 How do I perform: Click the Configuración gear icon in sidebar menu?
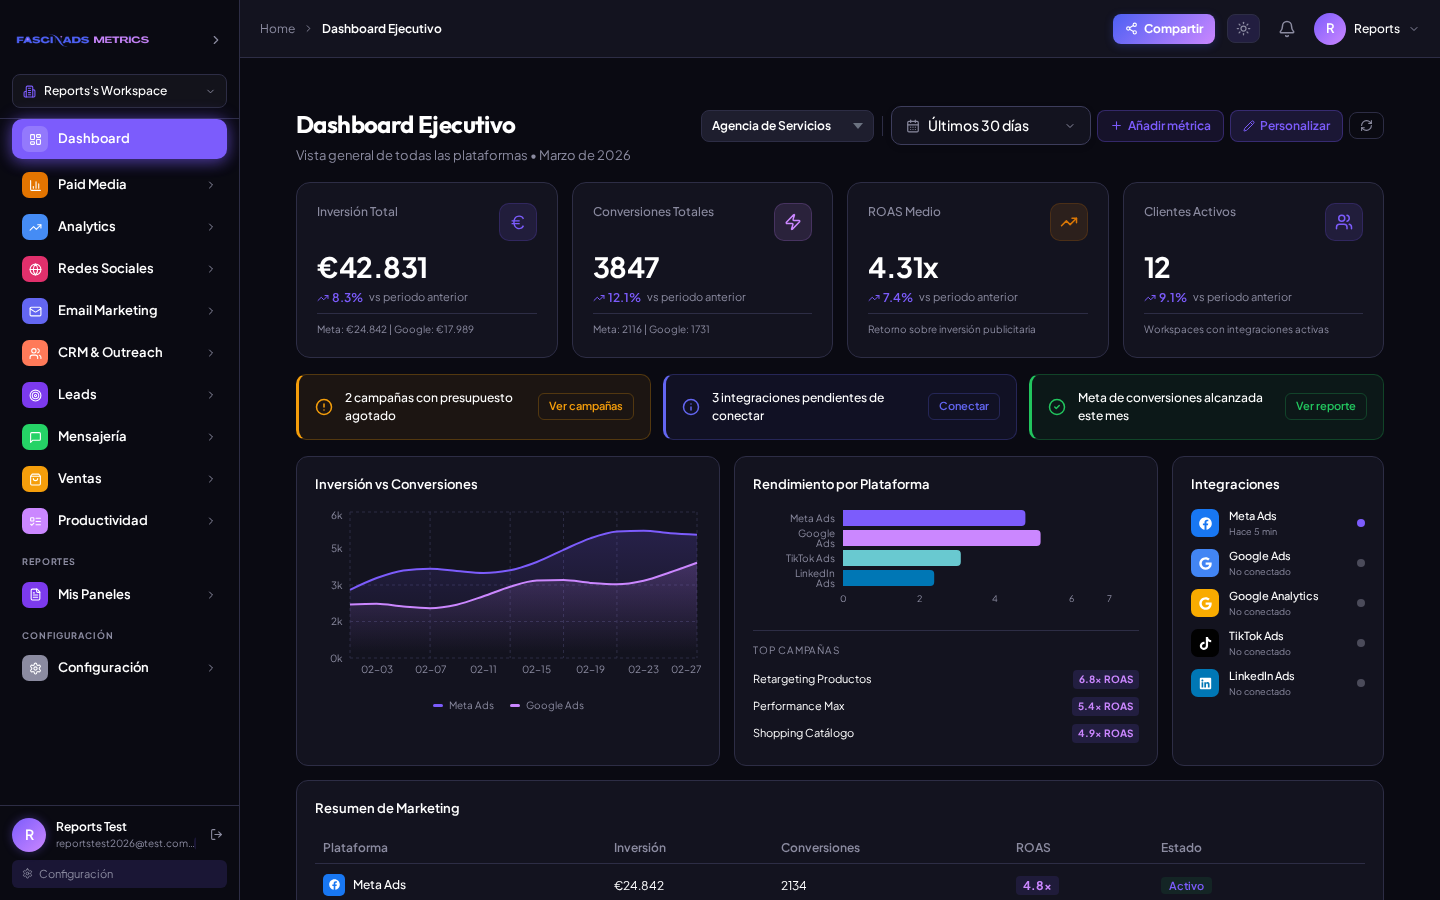click(x=35, y=668)
